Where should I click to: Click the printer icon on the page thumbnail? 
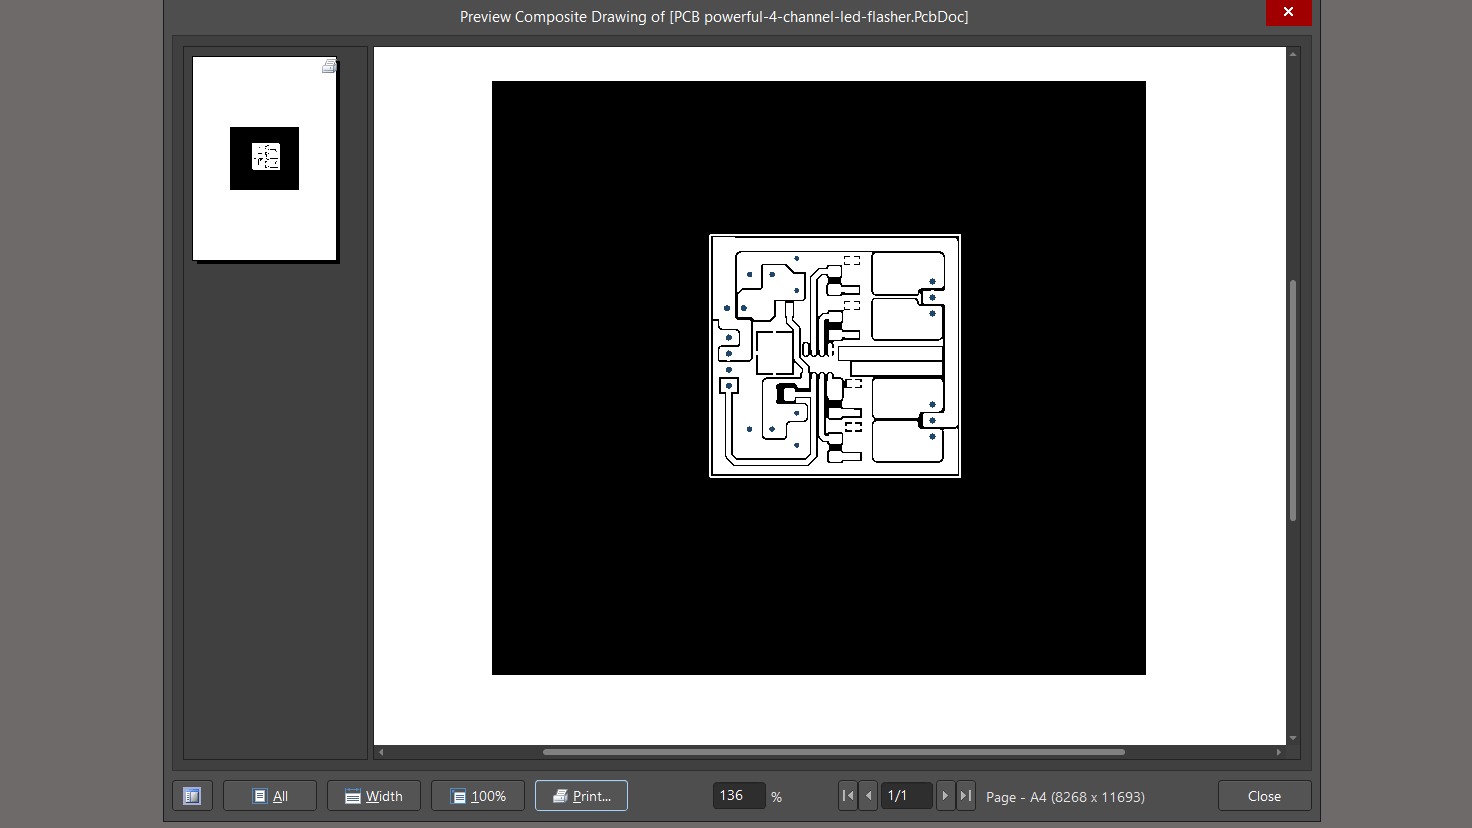pyautogui.click(x=329, y=66)
